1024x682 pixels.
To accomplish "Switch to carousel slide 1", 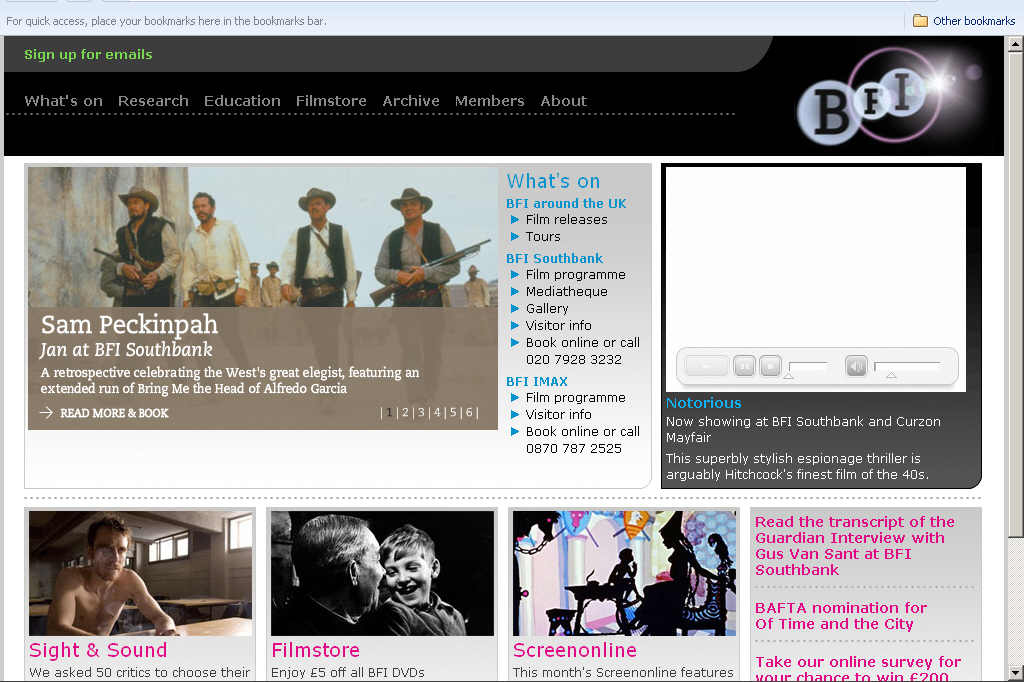I will click(x=389, y=413).
